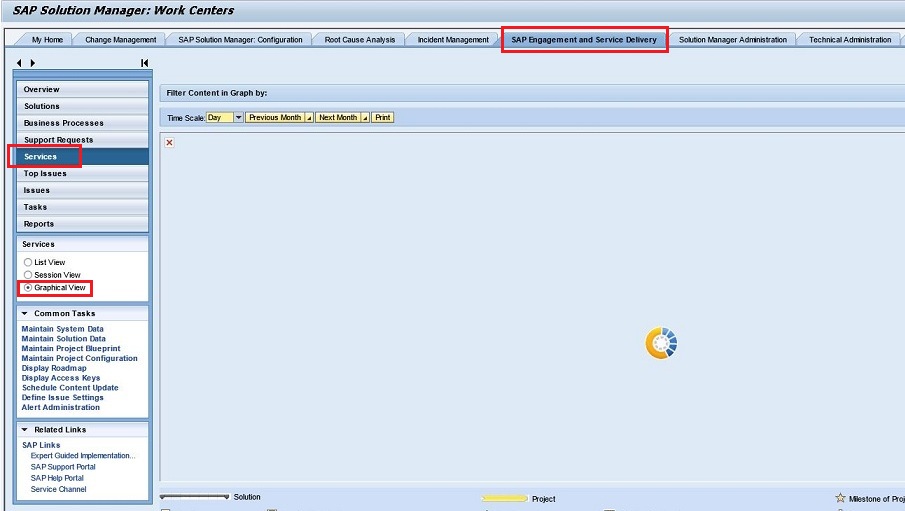Click the Time Scale Day input field

pos(220,117)
